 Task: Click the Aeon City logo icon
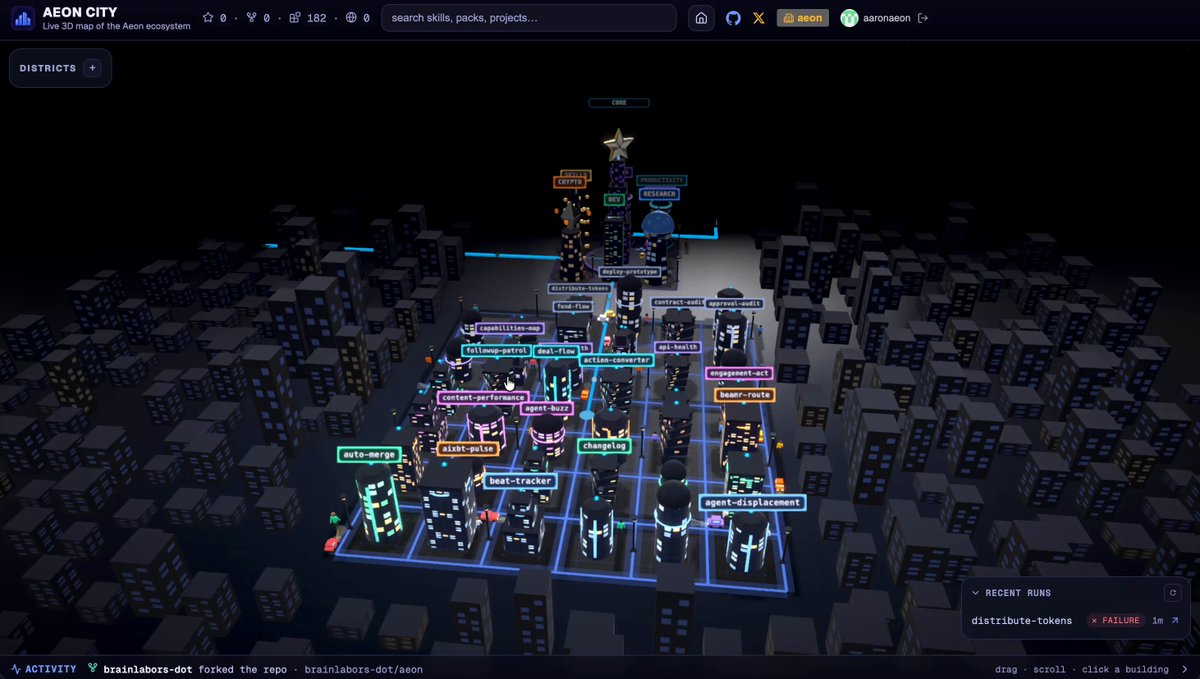(x=22, y=18)
